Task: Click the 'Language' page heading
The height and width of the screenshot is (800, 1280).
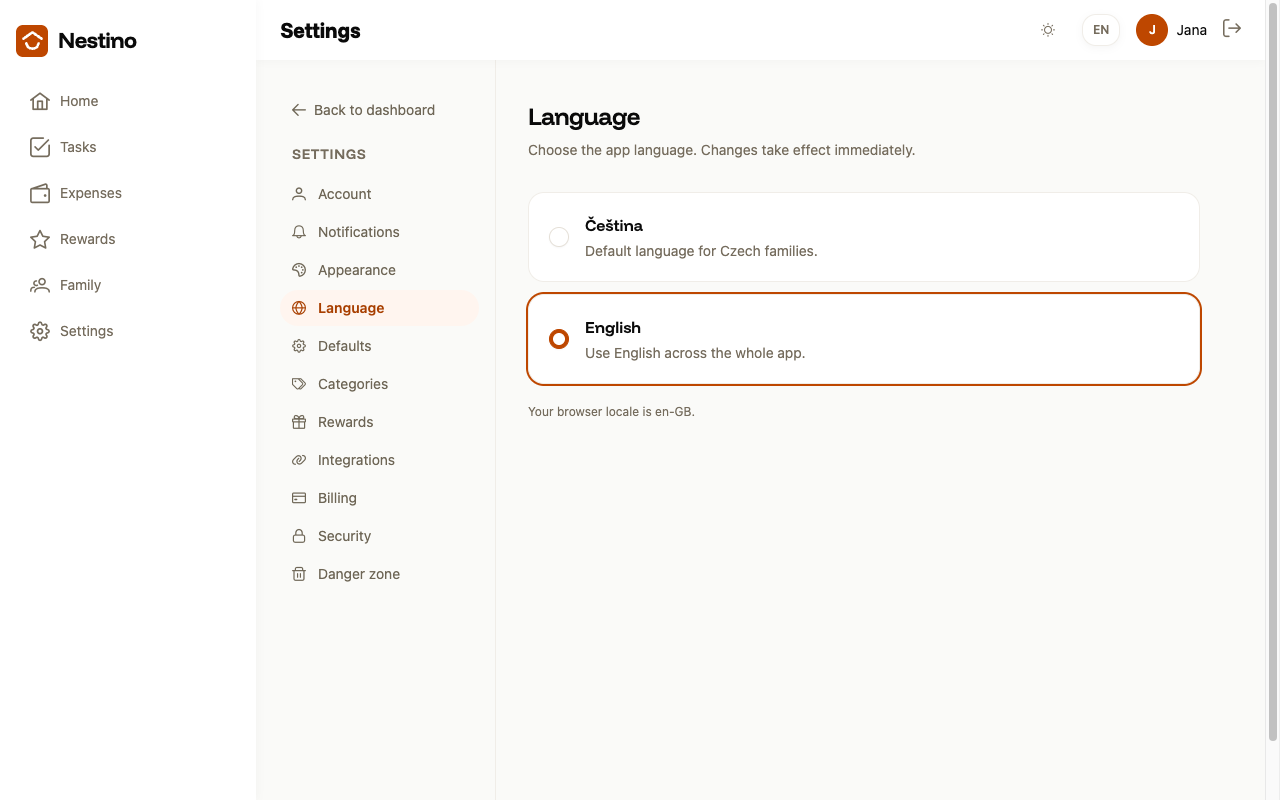Action: (x=584, y=117)
